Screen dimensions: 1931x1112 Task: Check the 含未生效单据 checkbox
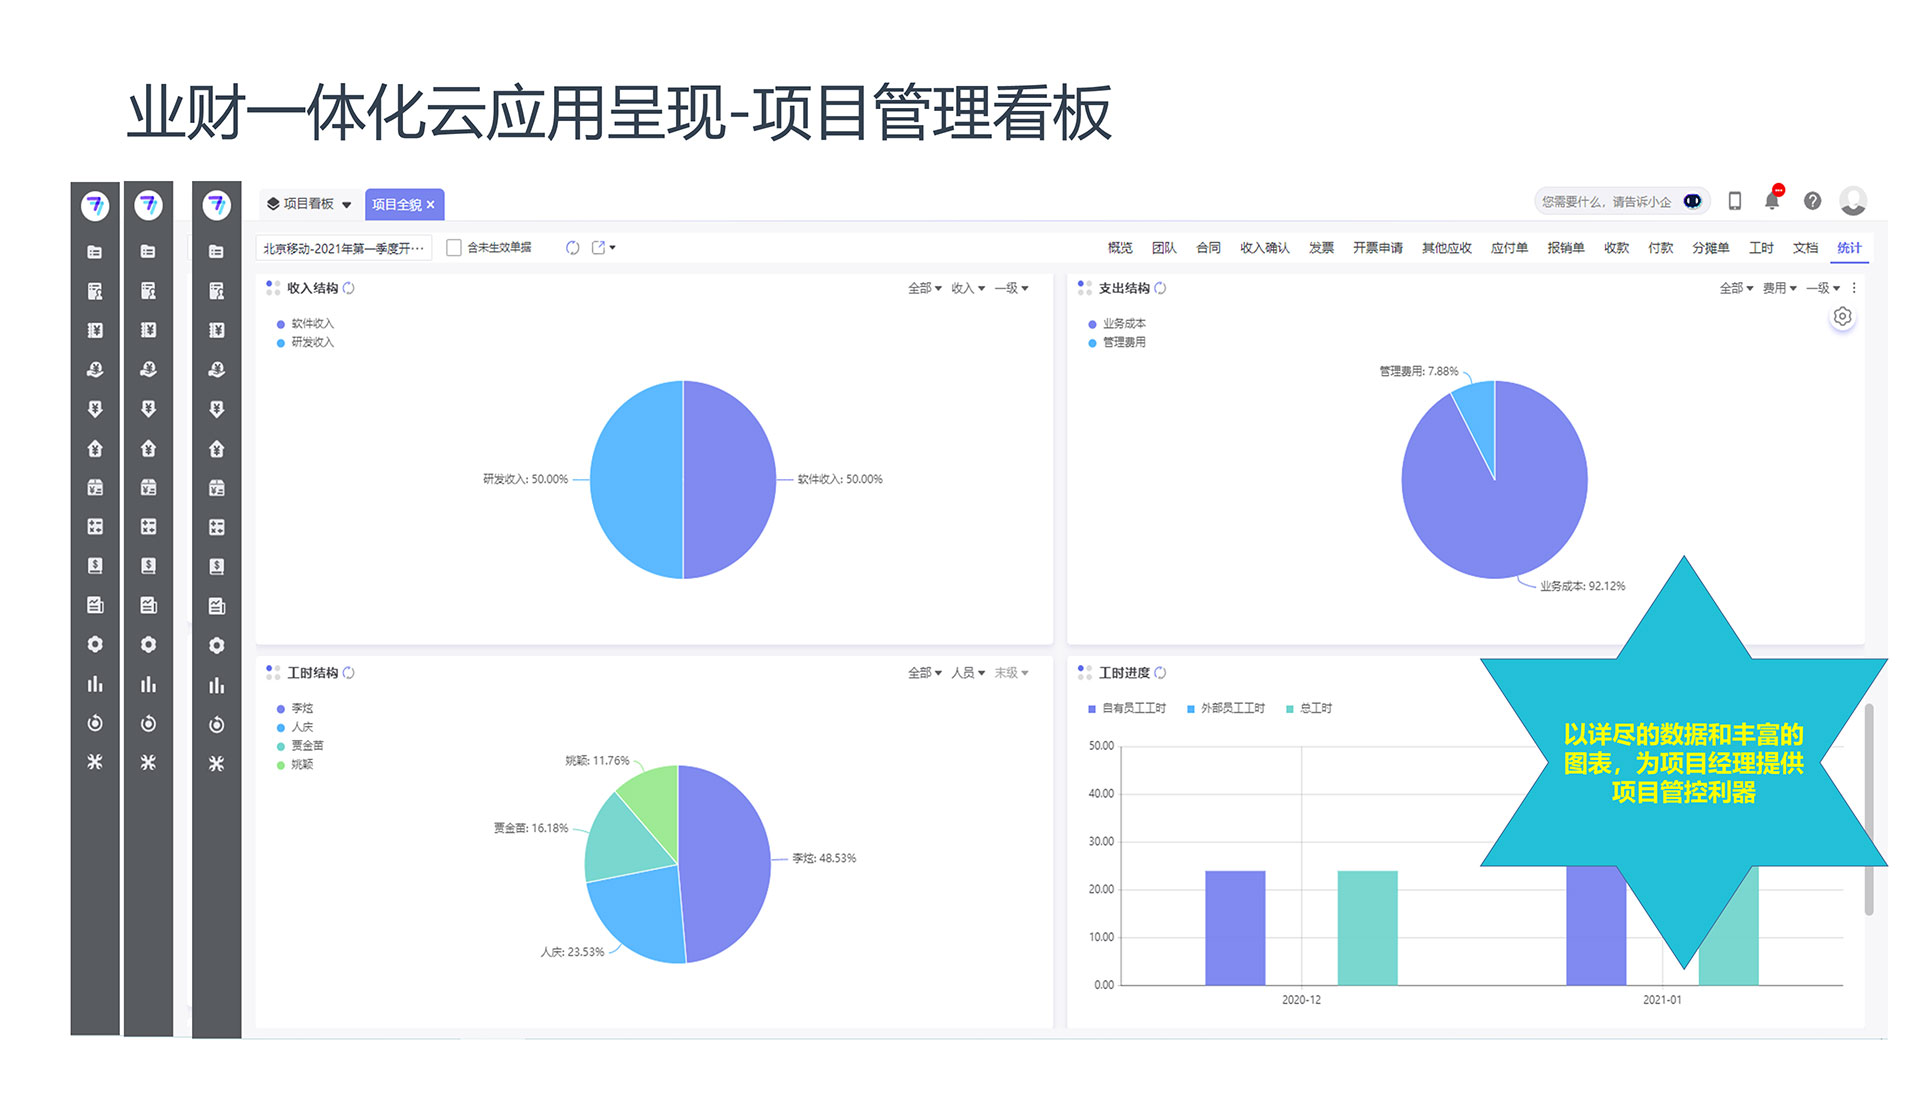click(454, 248)
